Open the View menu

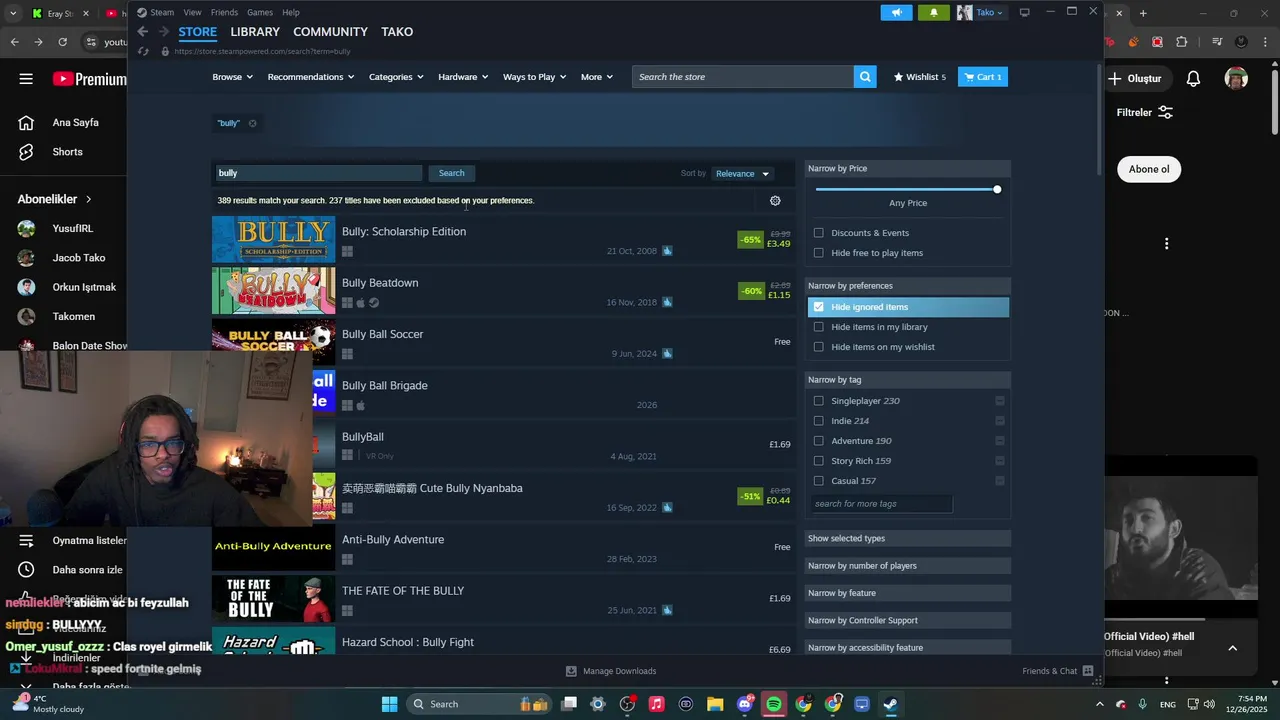tap(192, 12)
